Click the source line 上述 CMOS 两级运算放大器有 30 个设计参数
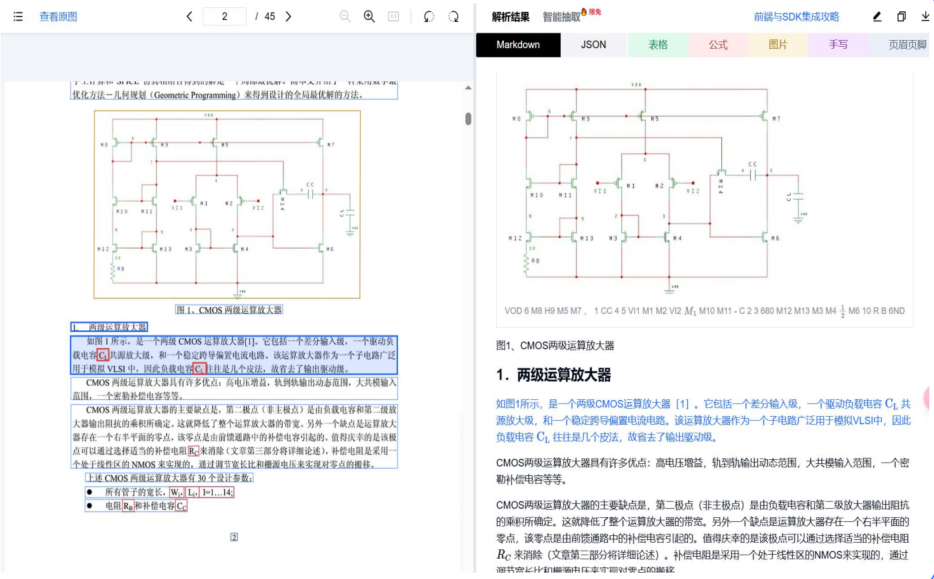Image resolution: width=934 pixels, height=579 pixels. tap(169, 478)
